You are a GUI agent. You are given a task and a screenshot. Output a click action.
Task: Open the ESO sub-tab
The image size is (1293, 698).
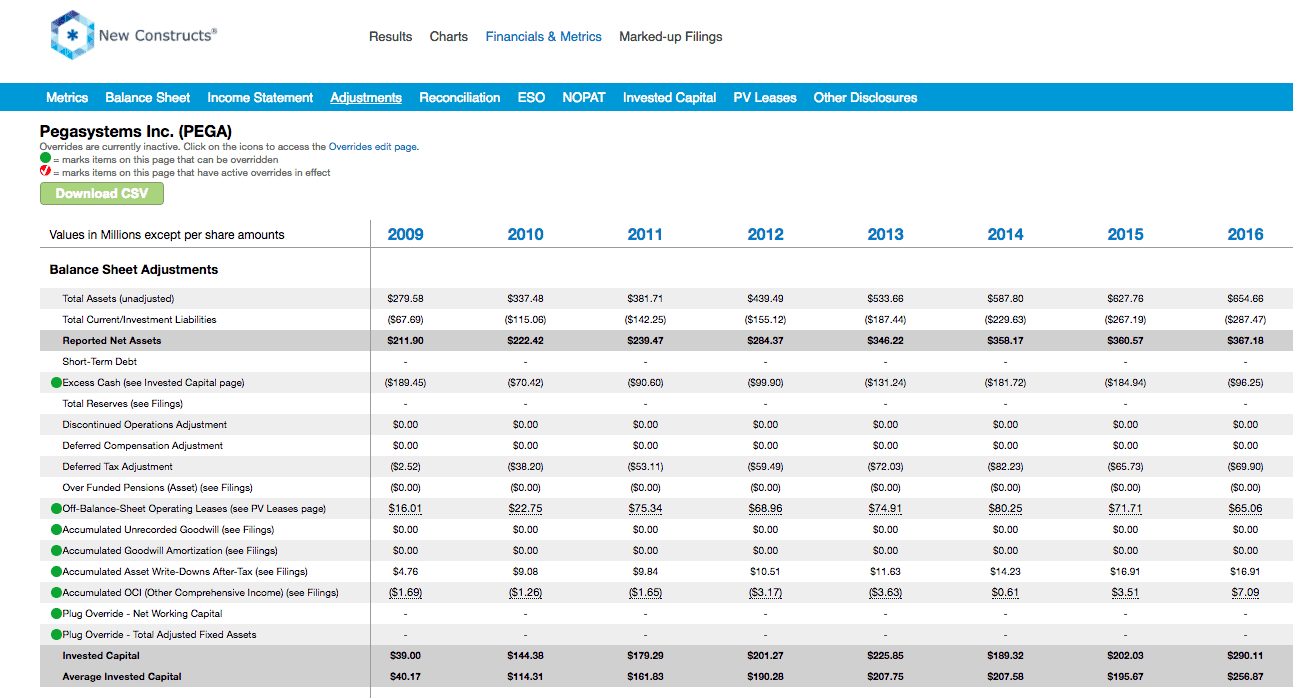(532, 97)
